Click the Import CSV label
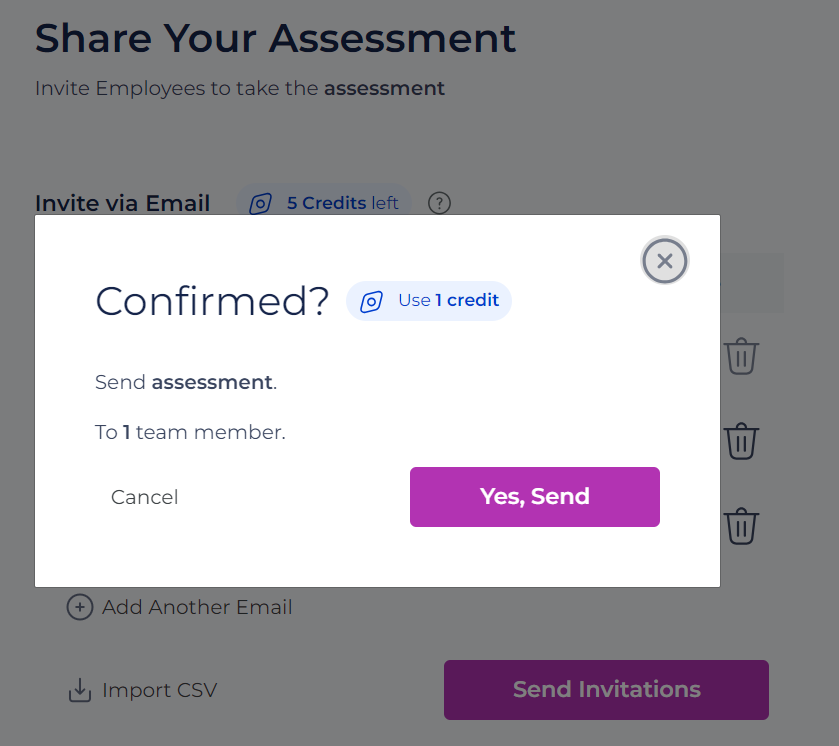This screenshot has width=839, height=746. tap(159, 690)
